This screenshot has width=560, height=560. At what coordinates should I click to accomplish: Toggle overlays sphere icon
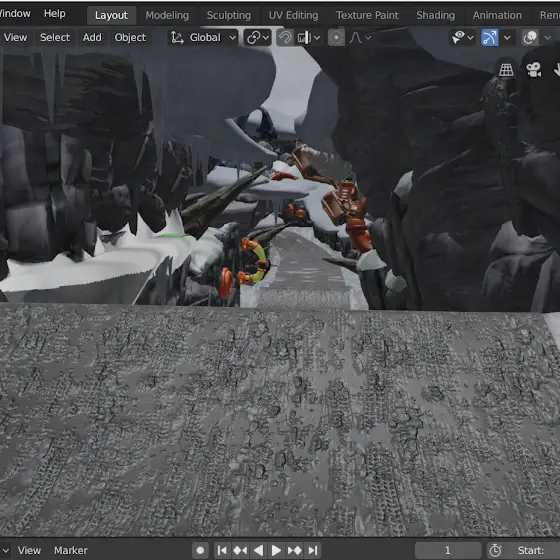click(x=530, y=38)
